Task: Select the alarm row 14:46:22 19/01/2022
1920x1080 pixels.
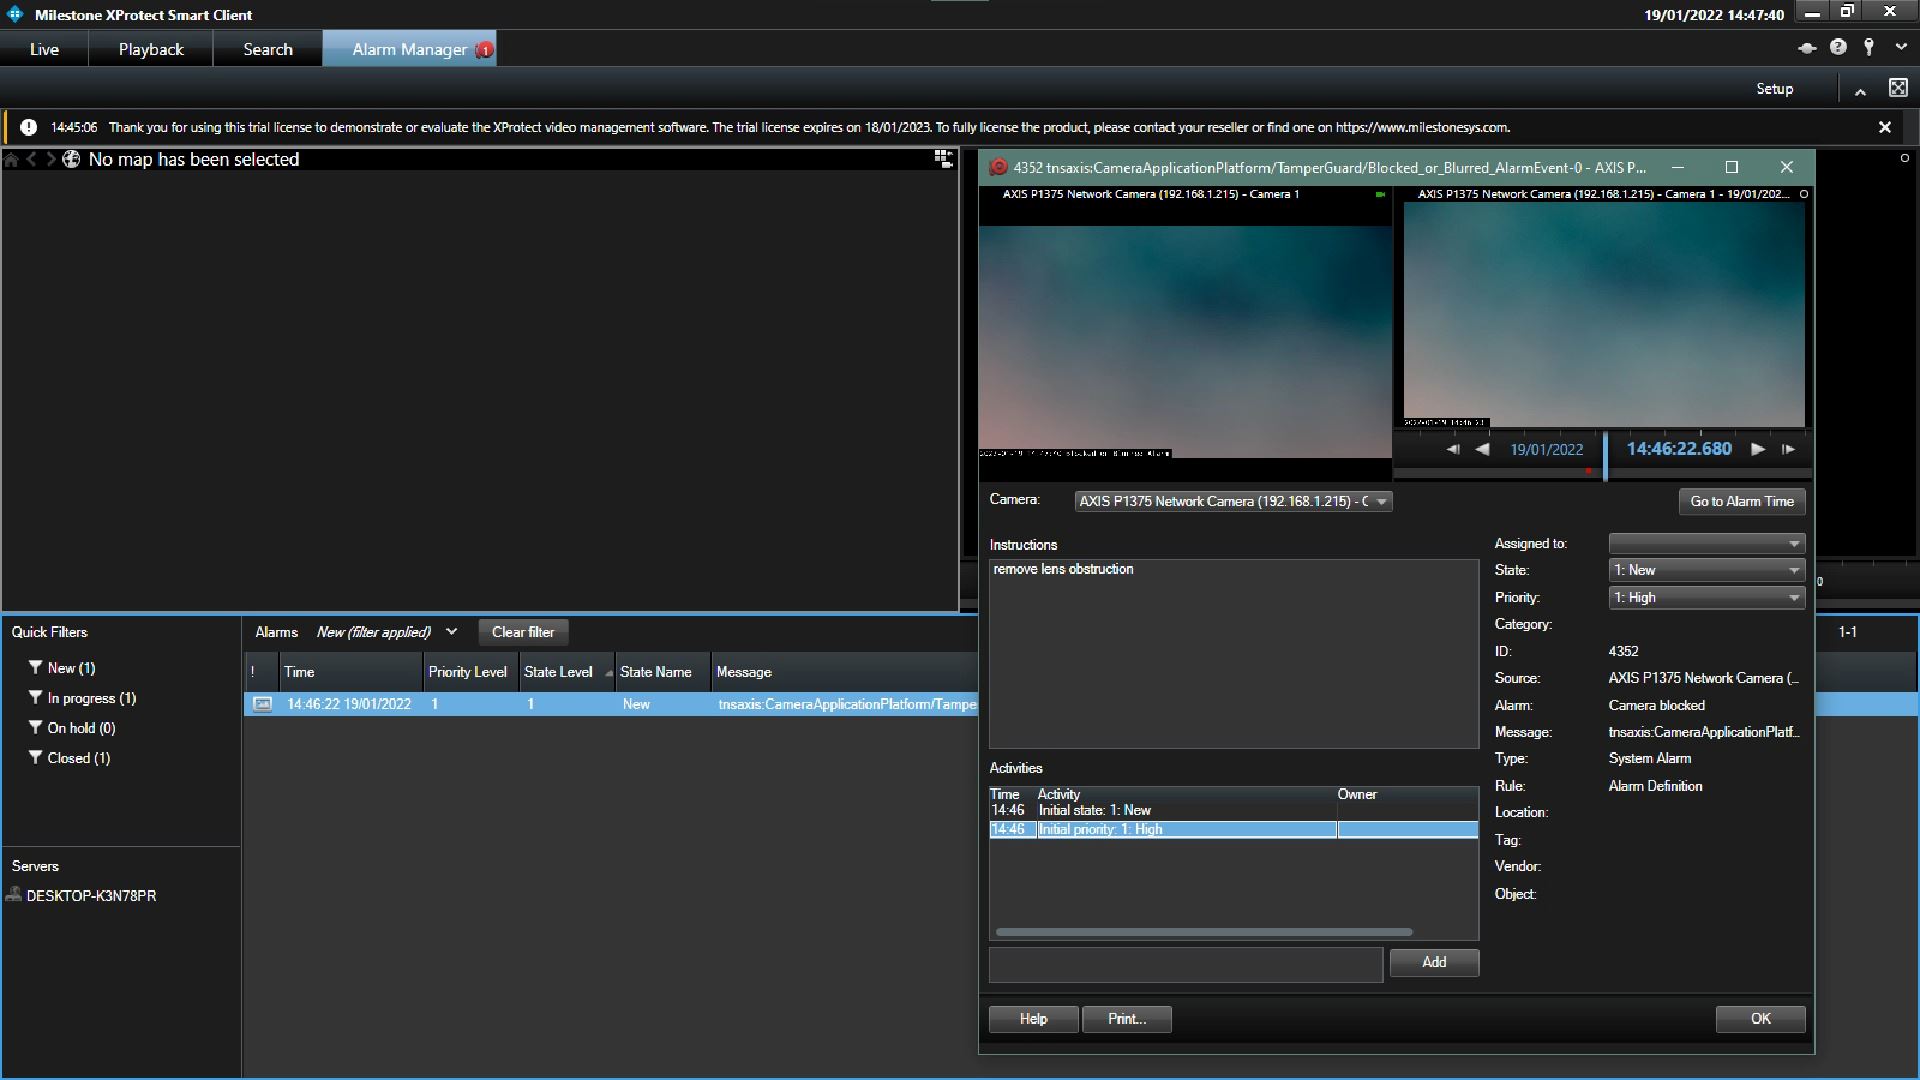Action: [x=611, y=704]
